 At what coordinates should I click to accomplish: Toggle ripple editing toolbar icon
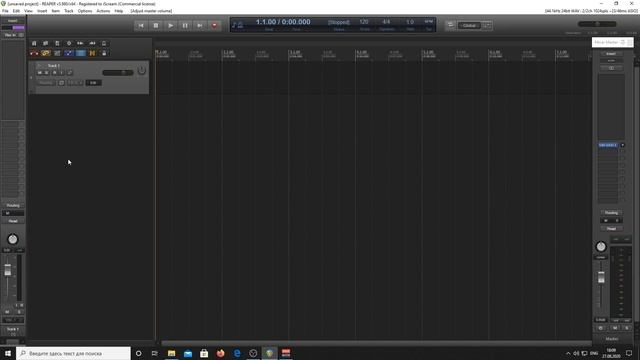pos(57,53)
